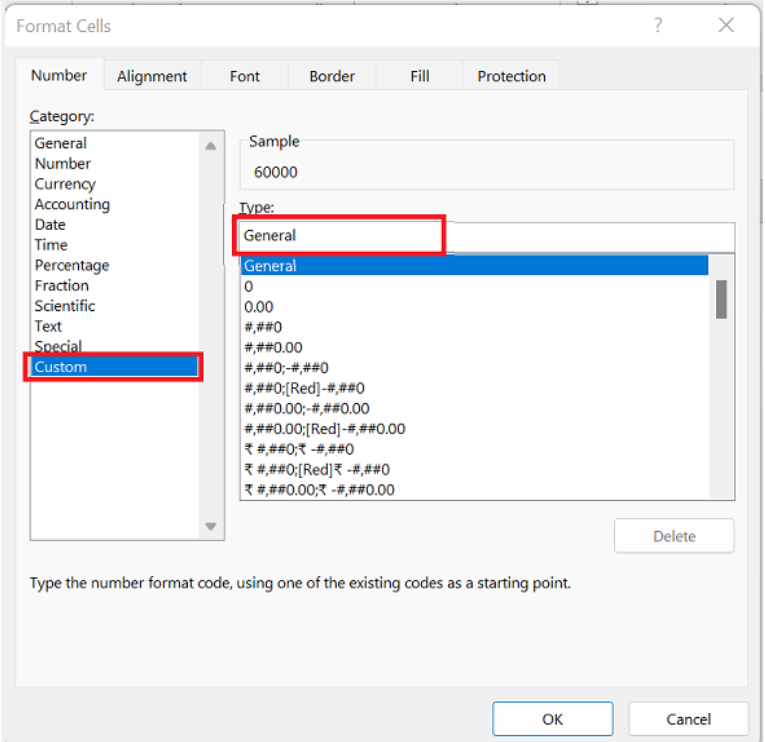Go to the Border tab
The width and height of the screenshot is (765, 742).
[332, 76]
